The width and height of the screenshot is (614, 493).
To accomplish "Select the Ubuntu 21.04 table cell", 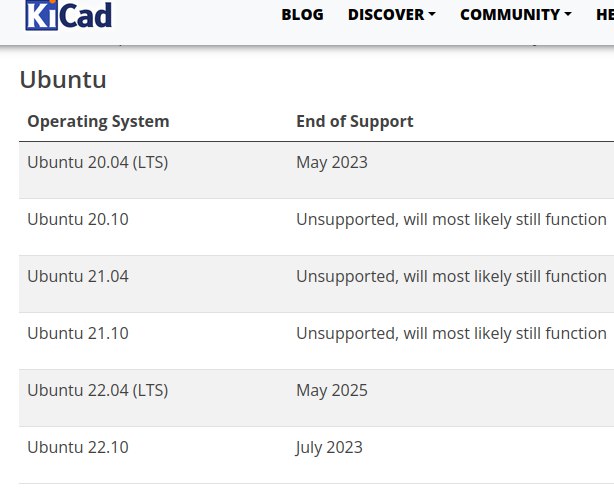I will point(78,276).
